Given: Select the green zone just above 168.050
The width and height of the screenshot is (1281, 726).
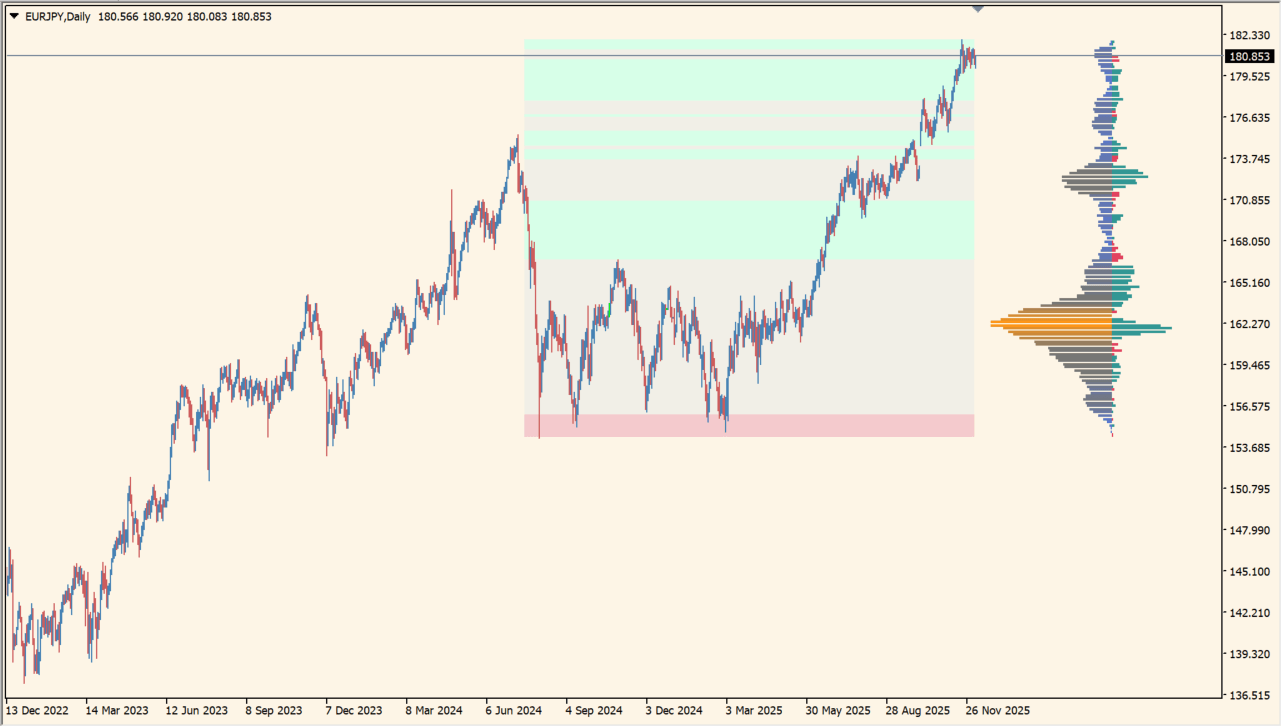Looking at the screenshot, I should tap(748, 230).
